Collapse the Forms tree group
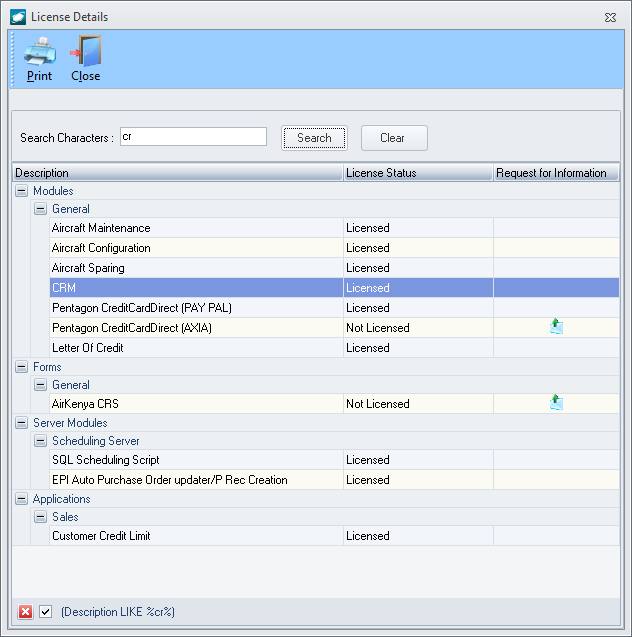The width and height of the screenshot is (632, 637). point(22,367)
